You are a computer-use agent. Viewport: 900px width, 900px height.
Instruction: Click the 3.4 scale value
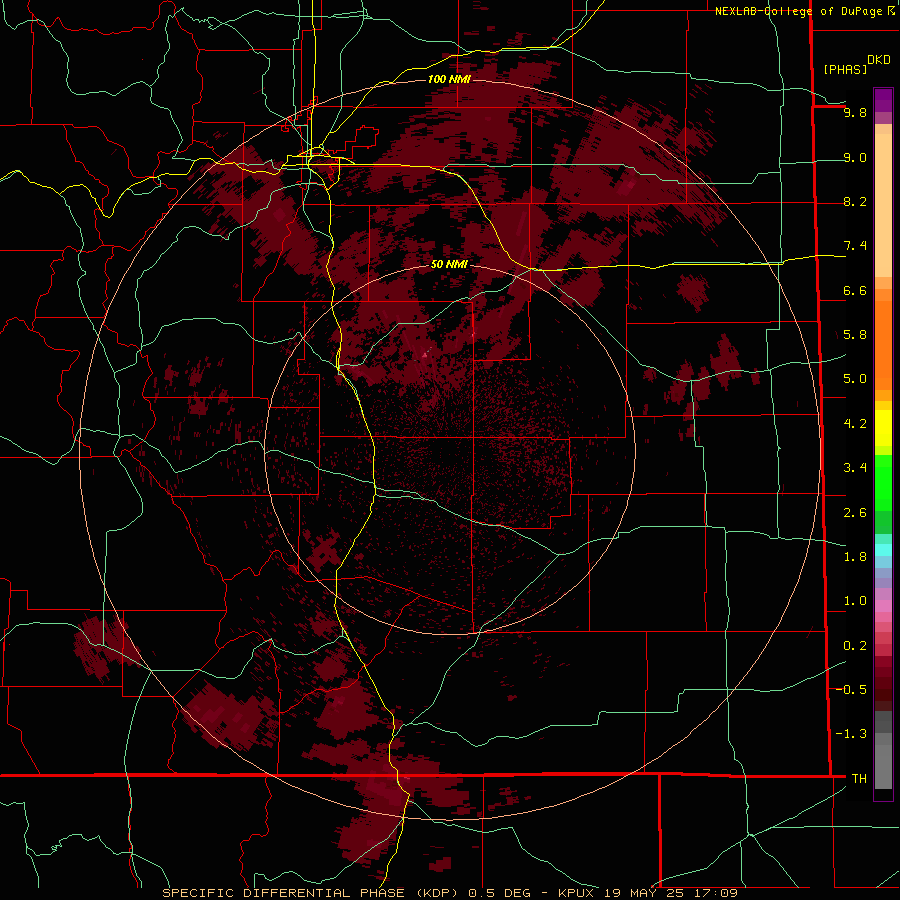pyautogui.click(x=855, y=468)
